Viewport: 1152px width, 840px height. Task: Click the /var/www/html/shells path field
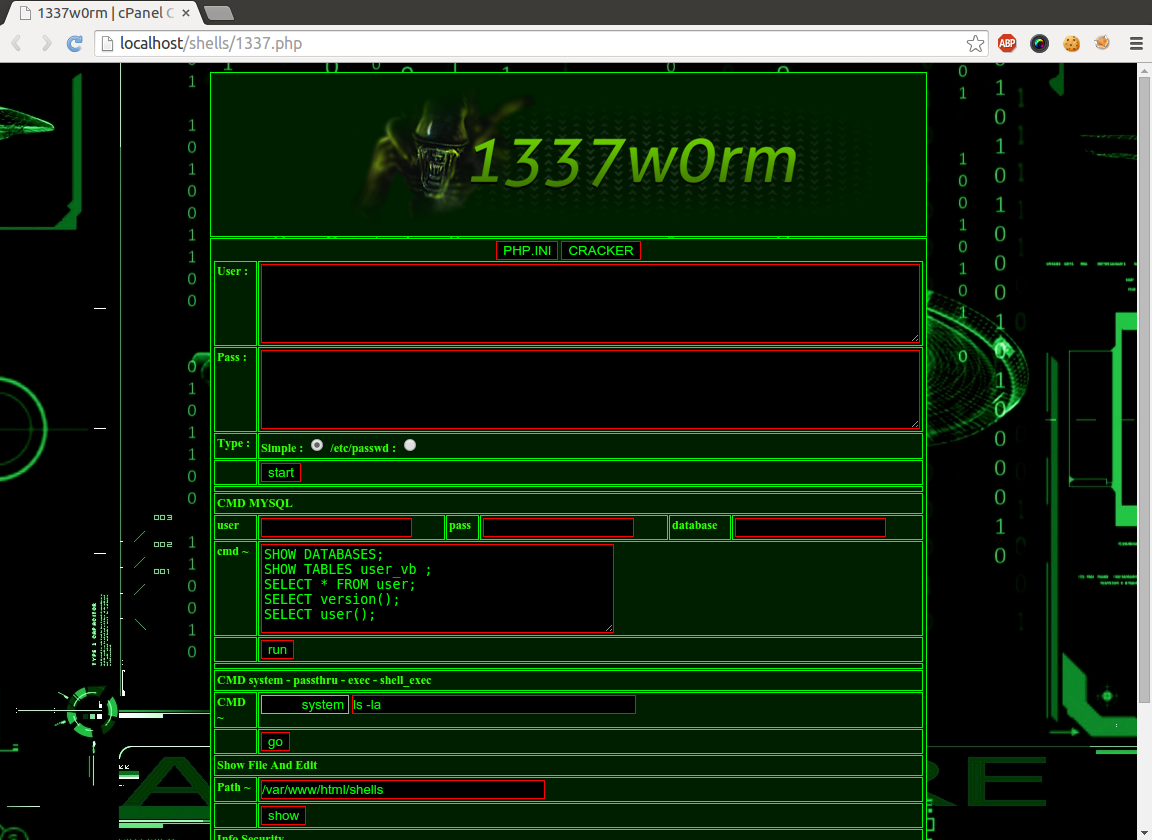coord(403,789)
